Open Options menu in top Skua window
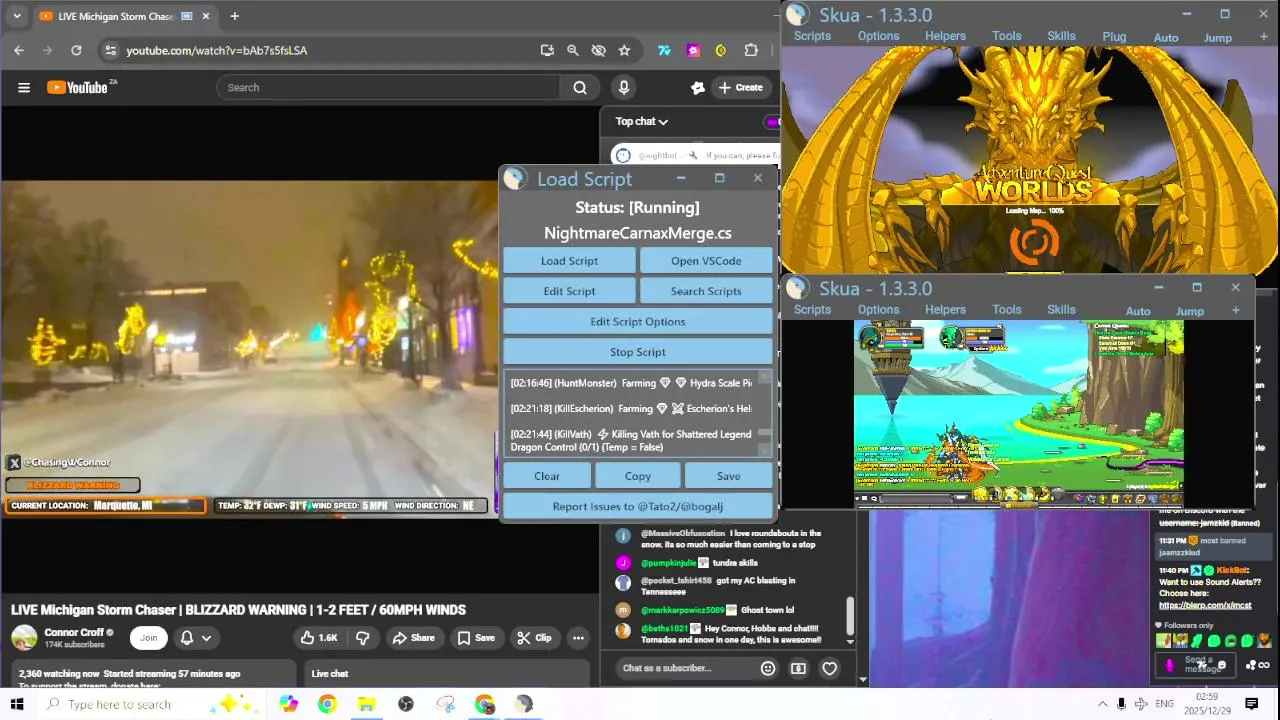 click(878, 36)
